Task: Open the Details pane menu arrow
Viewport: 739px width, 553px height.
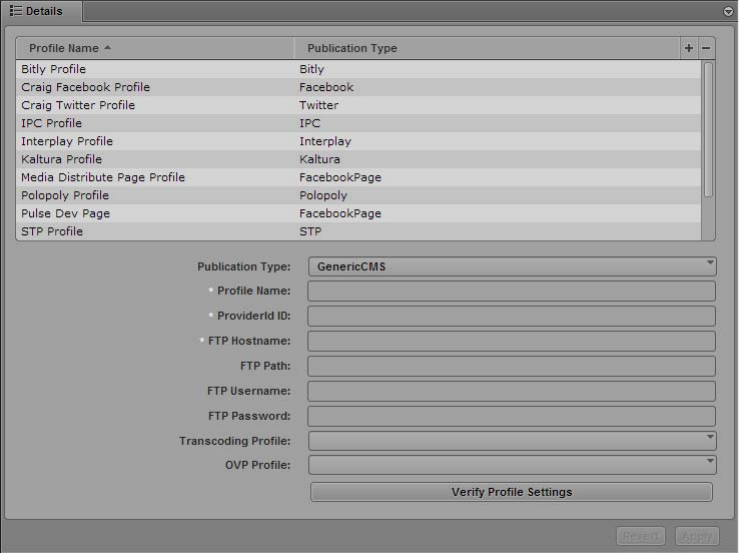Action: pos(728,11)
